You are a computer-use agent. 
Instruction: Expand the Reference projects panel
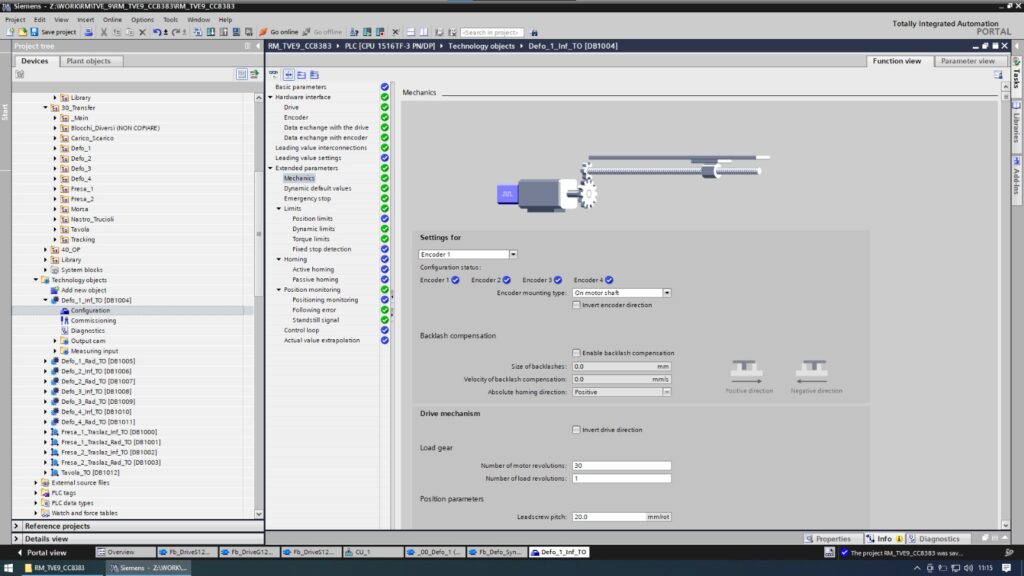[x=16, y=526]
